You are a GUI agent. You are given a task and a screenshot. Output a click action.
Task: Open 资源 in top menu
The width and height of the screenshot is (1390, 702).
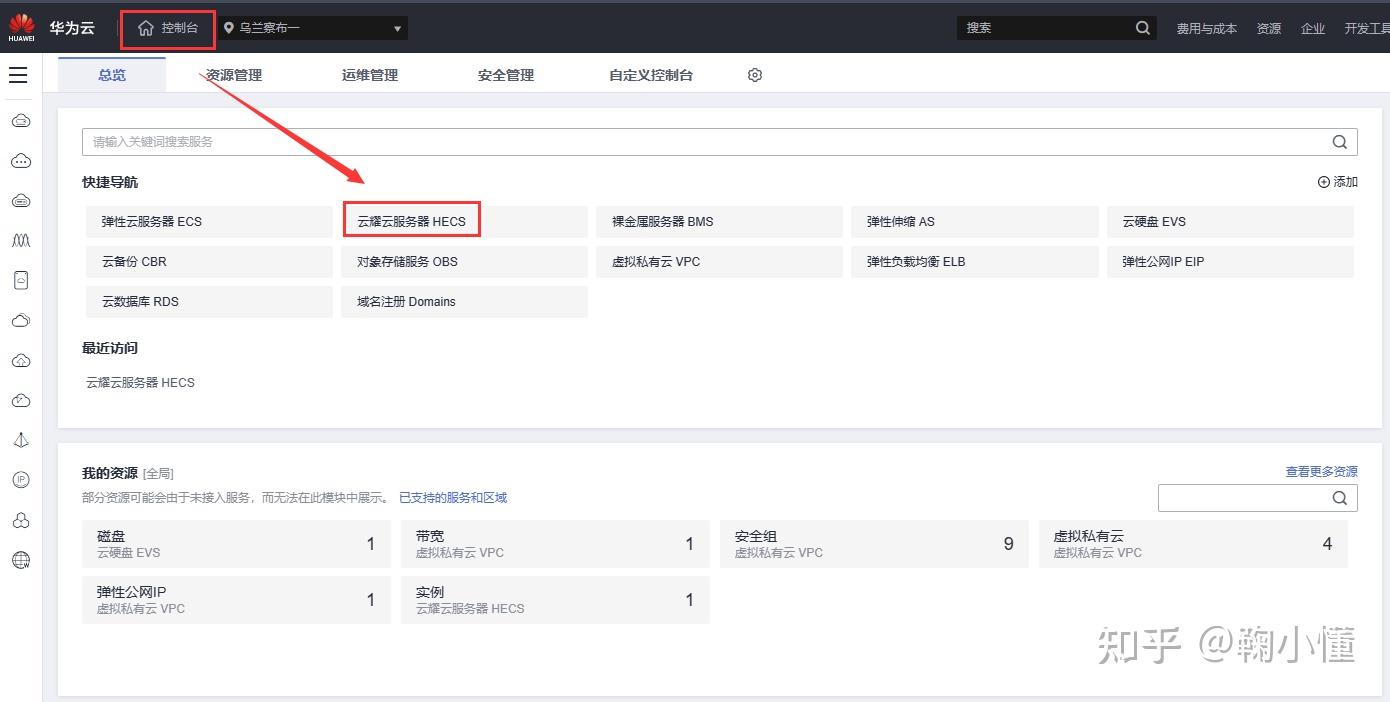click(1269, 29)
